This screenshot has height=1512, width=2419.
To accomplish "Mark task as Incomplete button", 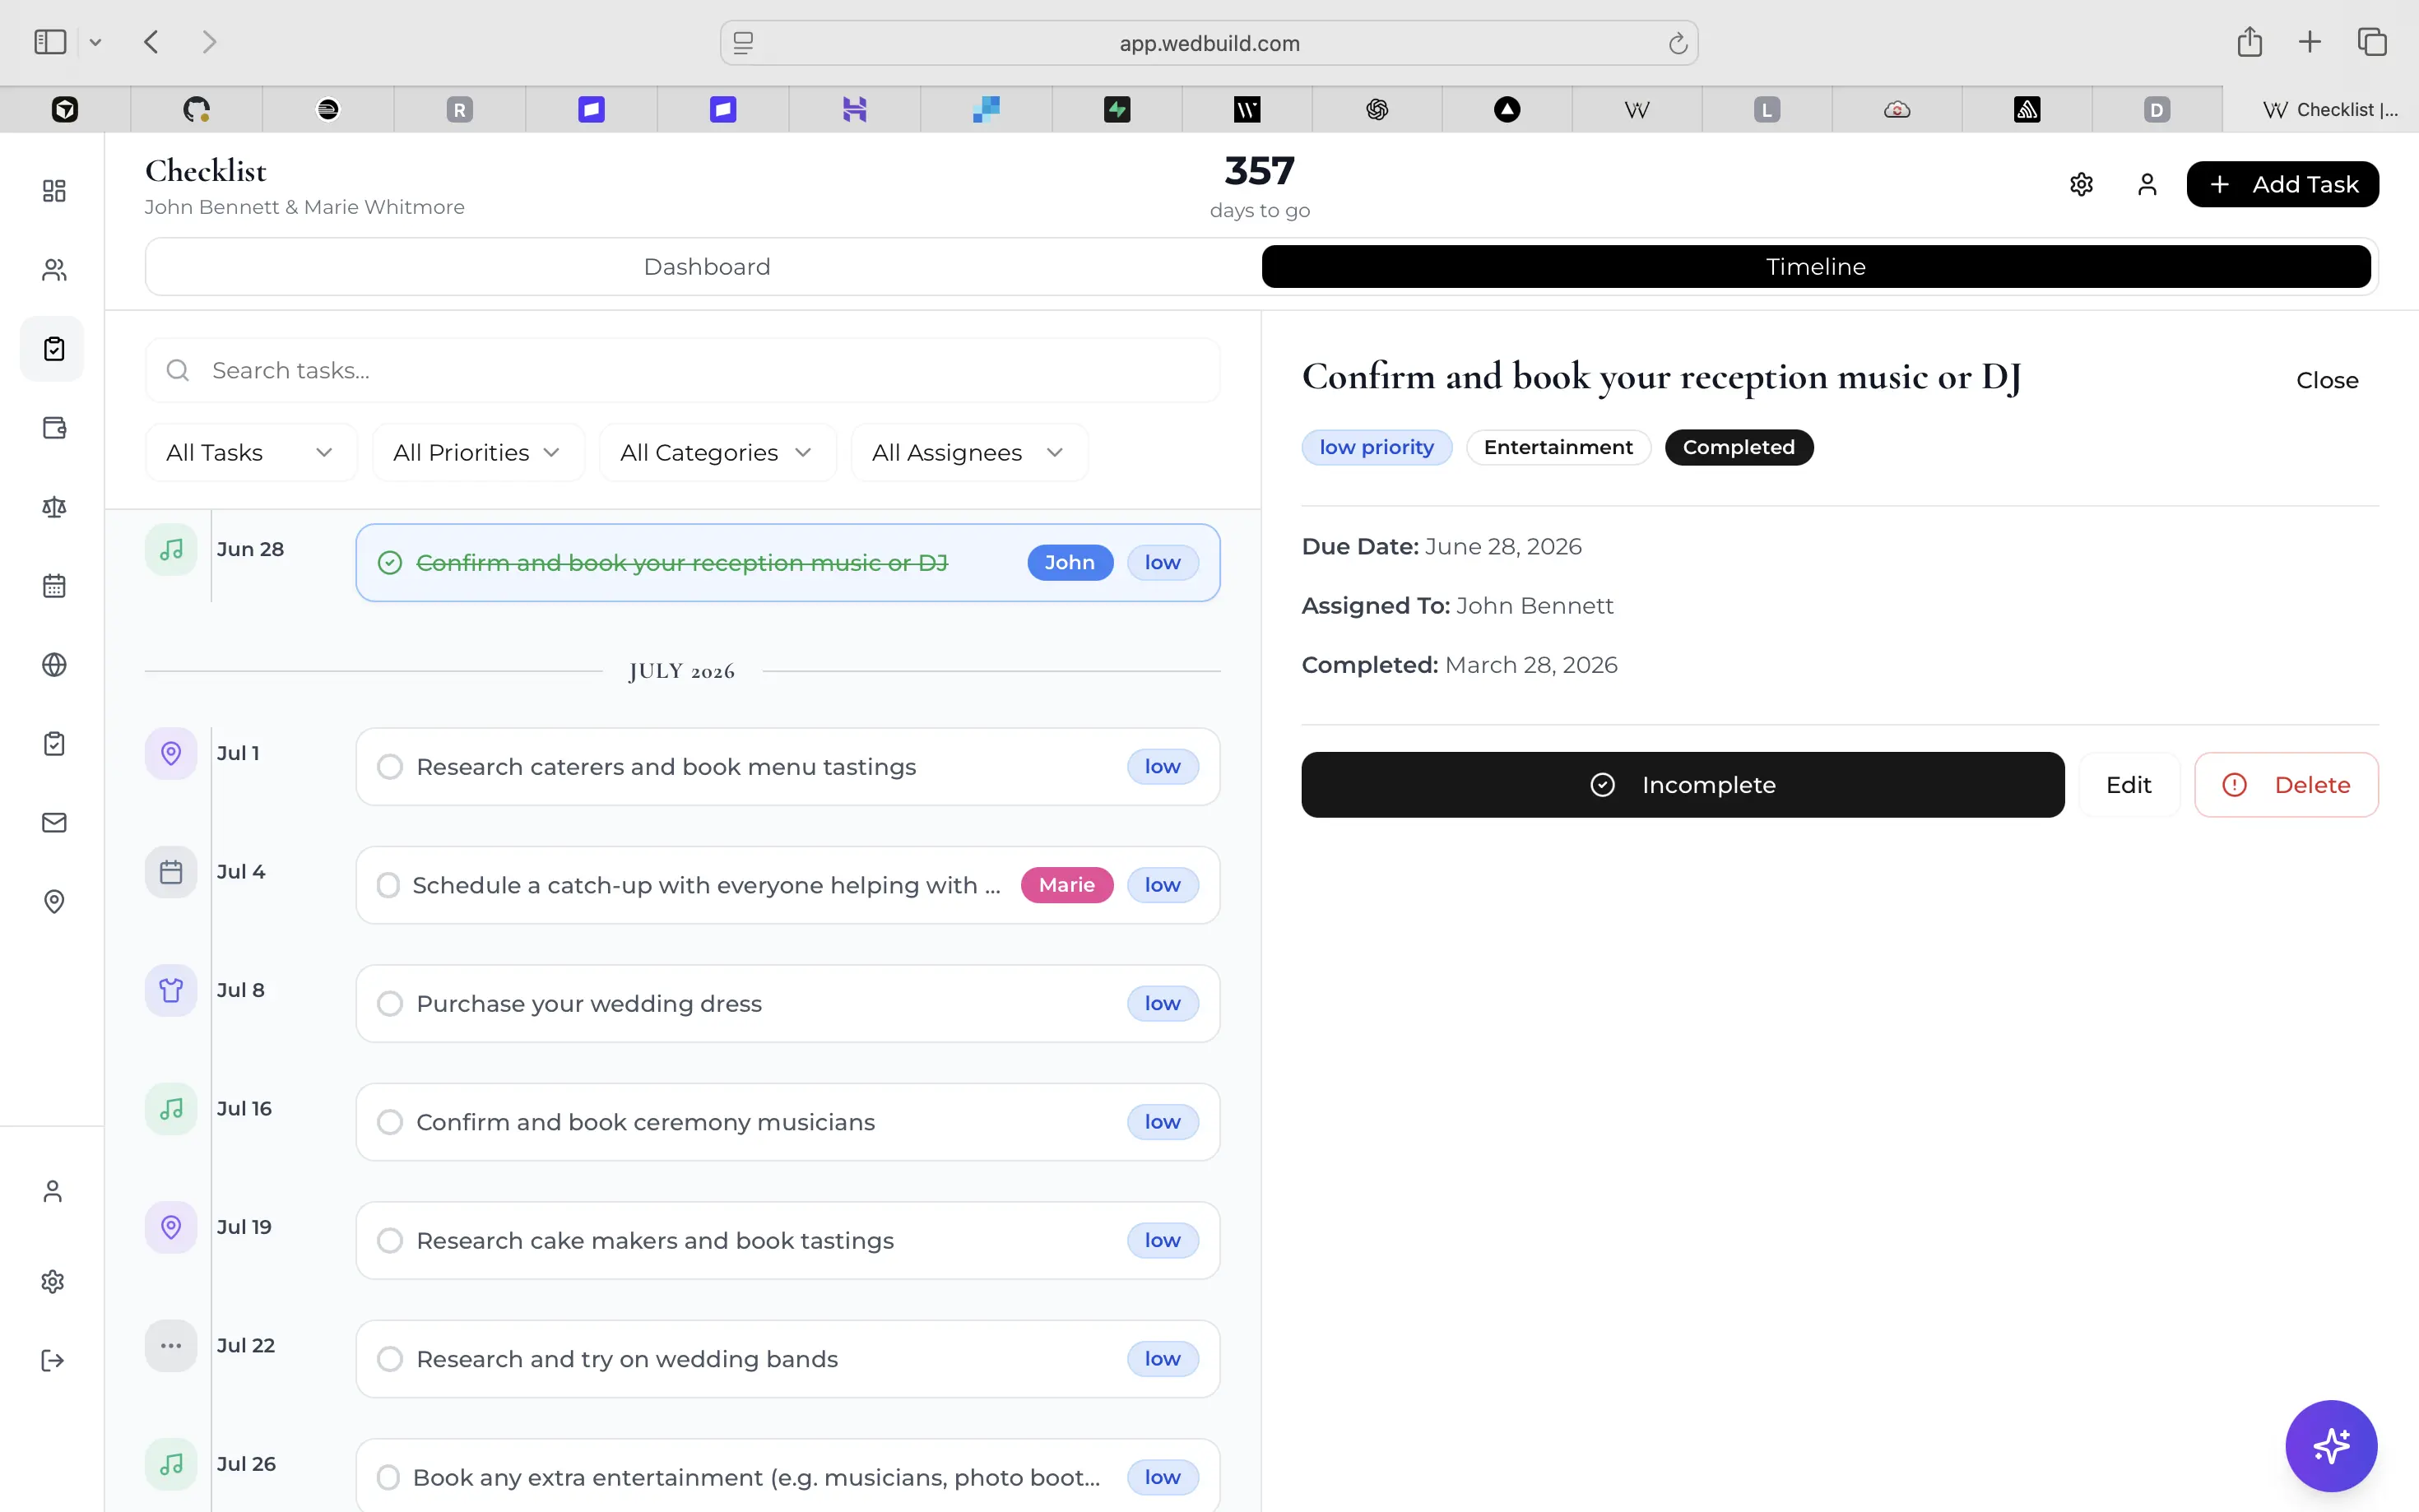I will coord(1682,785).
